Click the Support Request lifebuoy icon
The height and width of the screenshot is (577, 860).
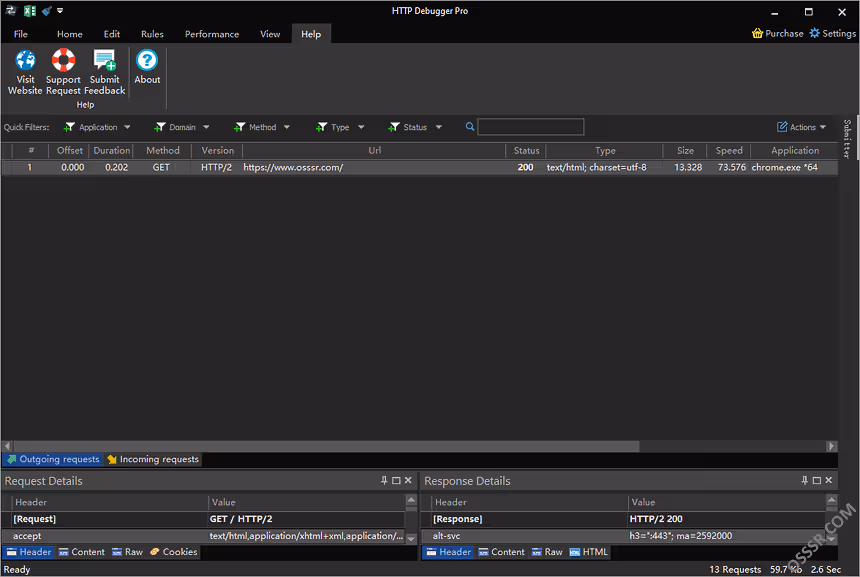(63, 60)
